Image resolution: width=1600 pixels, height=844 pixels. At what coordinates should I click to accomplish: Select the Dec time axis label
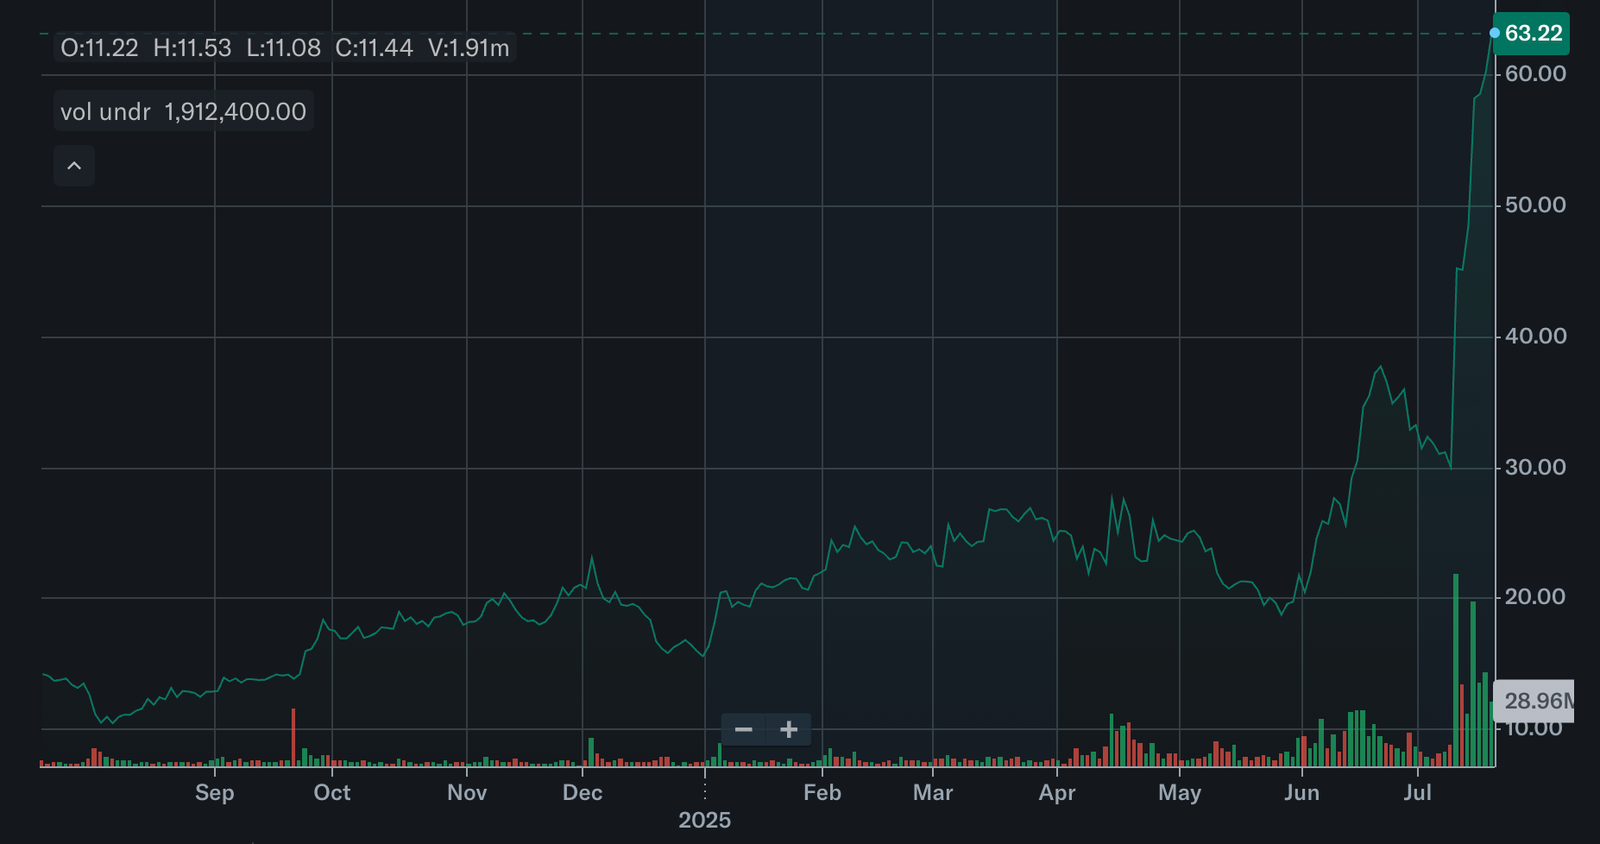pyautogui.click(x=582, y=792)
